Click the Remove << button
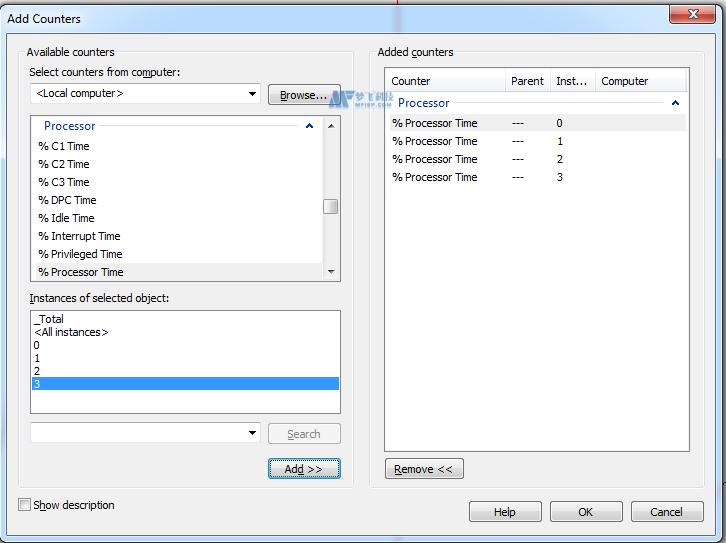The height and width of the screenshot is (543, 726). (x=424, y=469)
